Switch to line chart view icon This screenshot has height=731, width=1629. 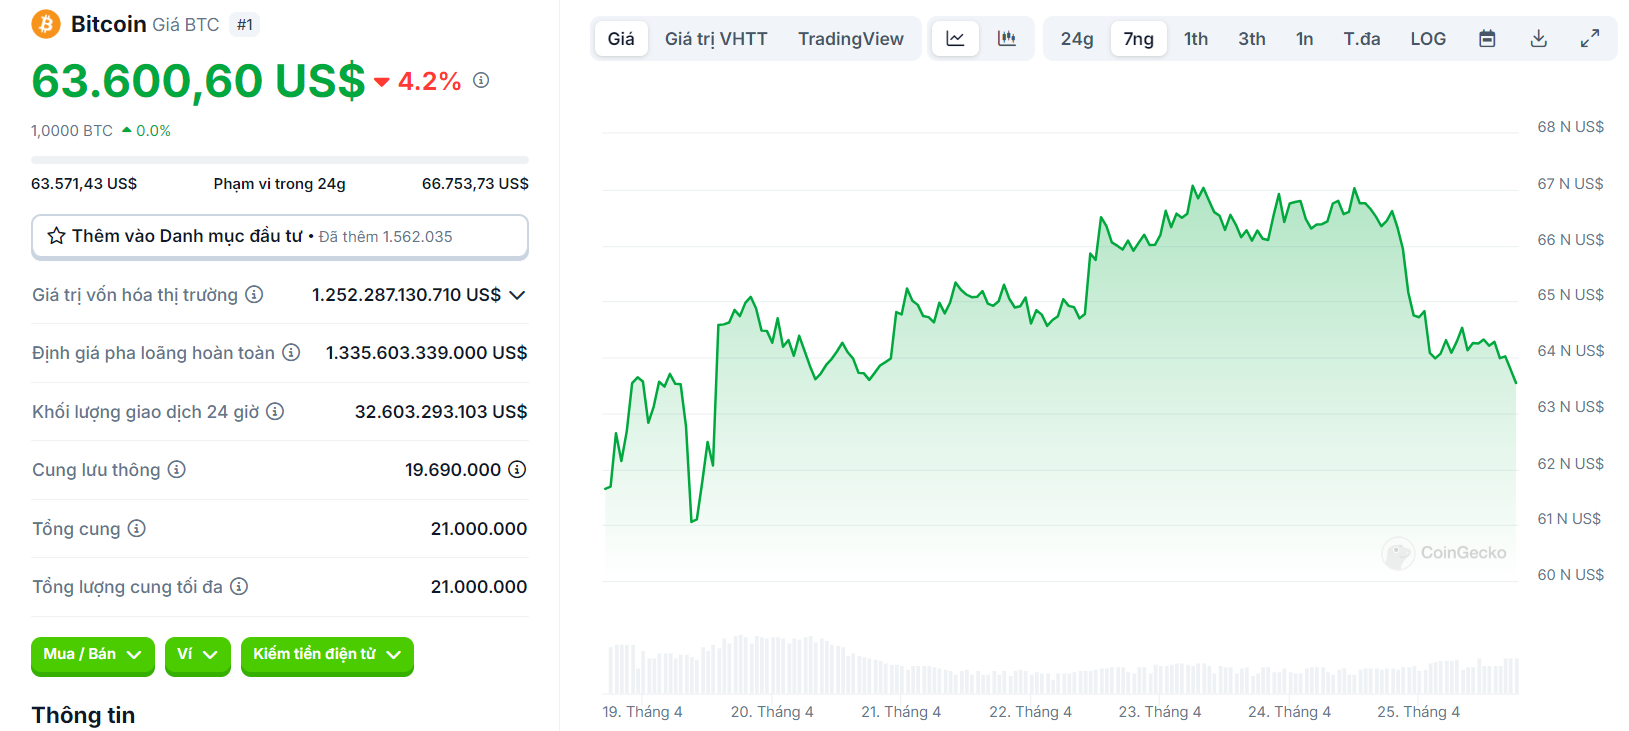click(955, 39)
